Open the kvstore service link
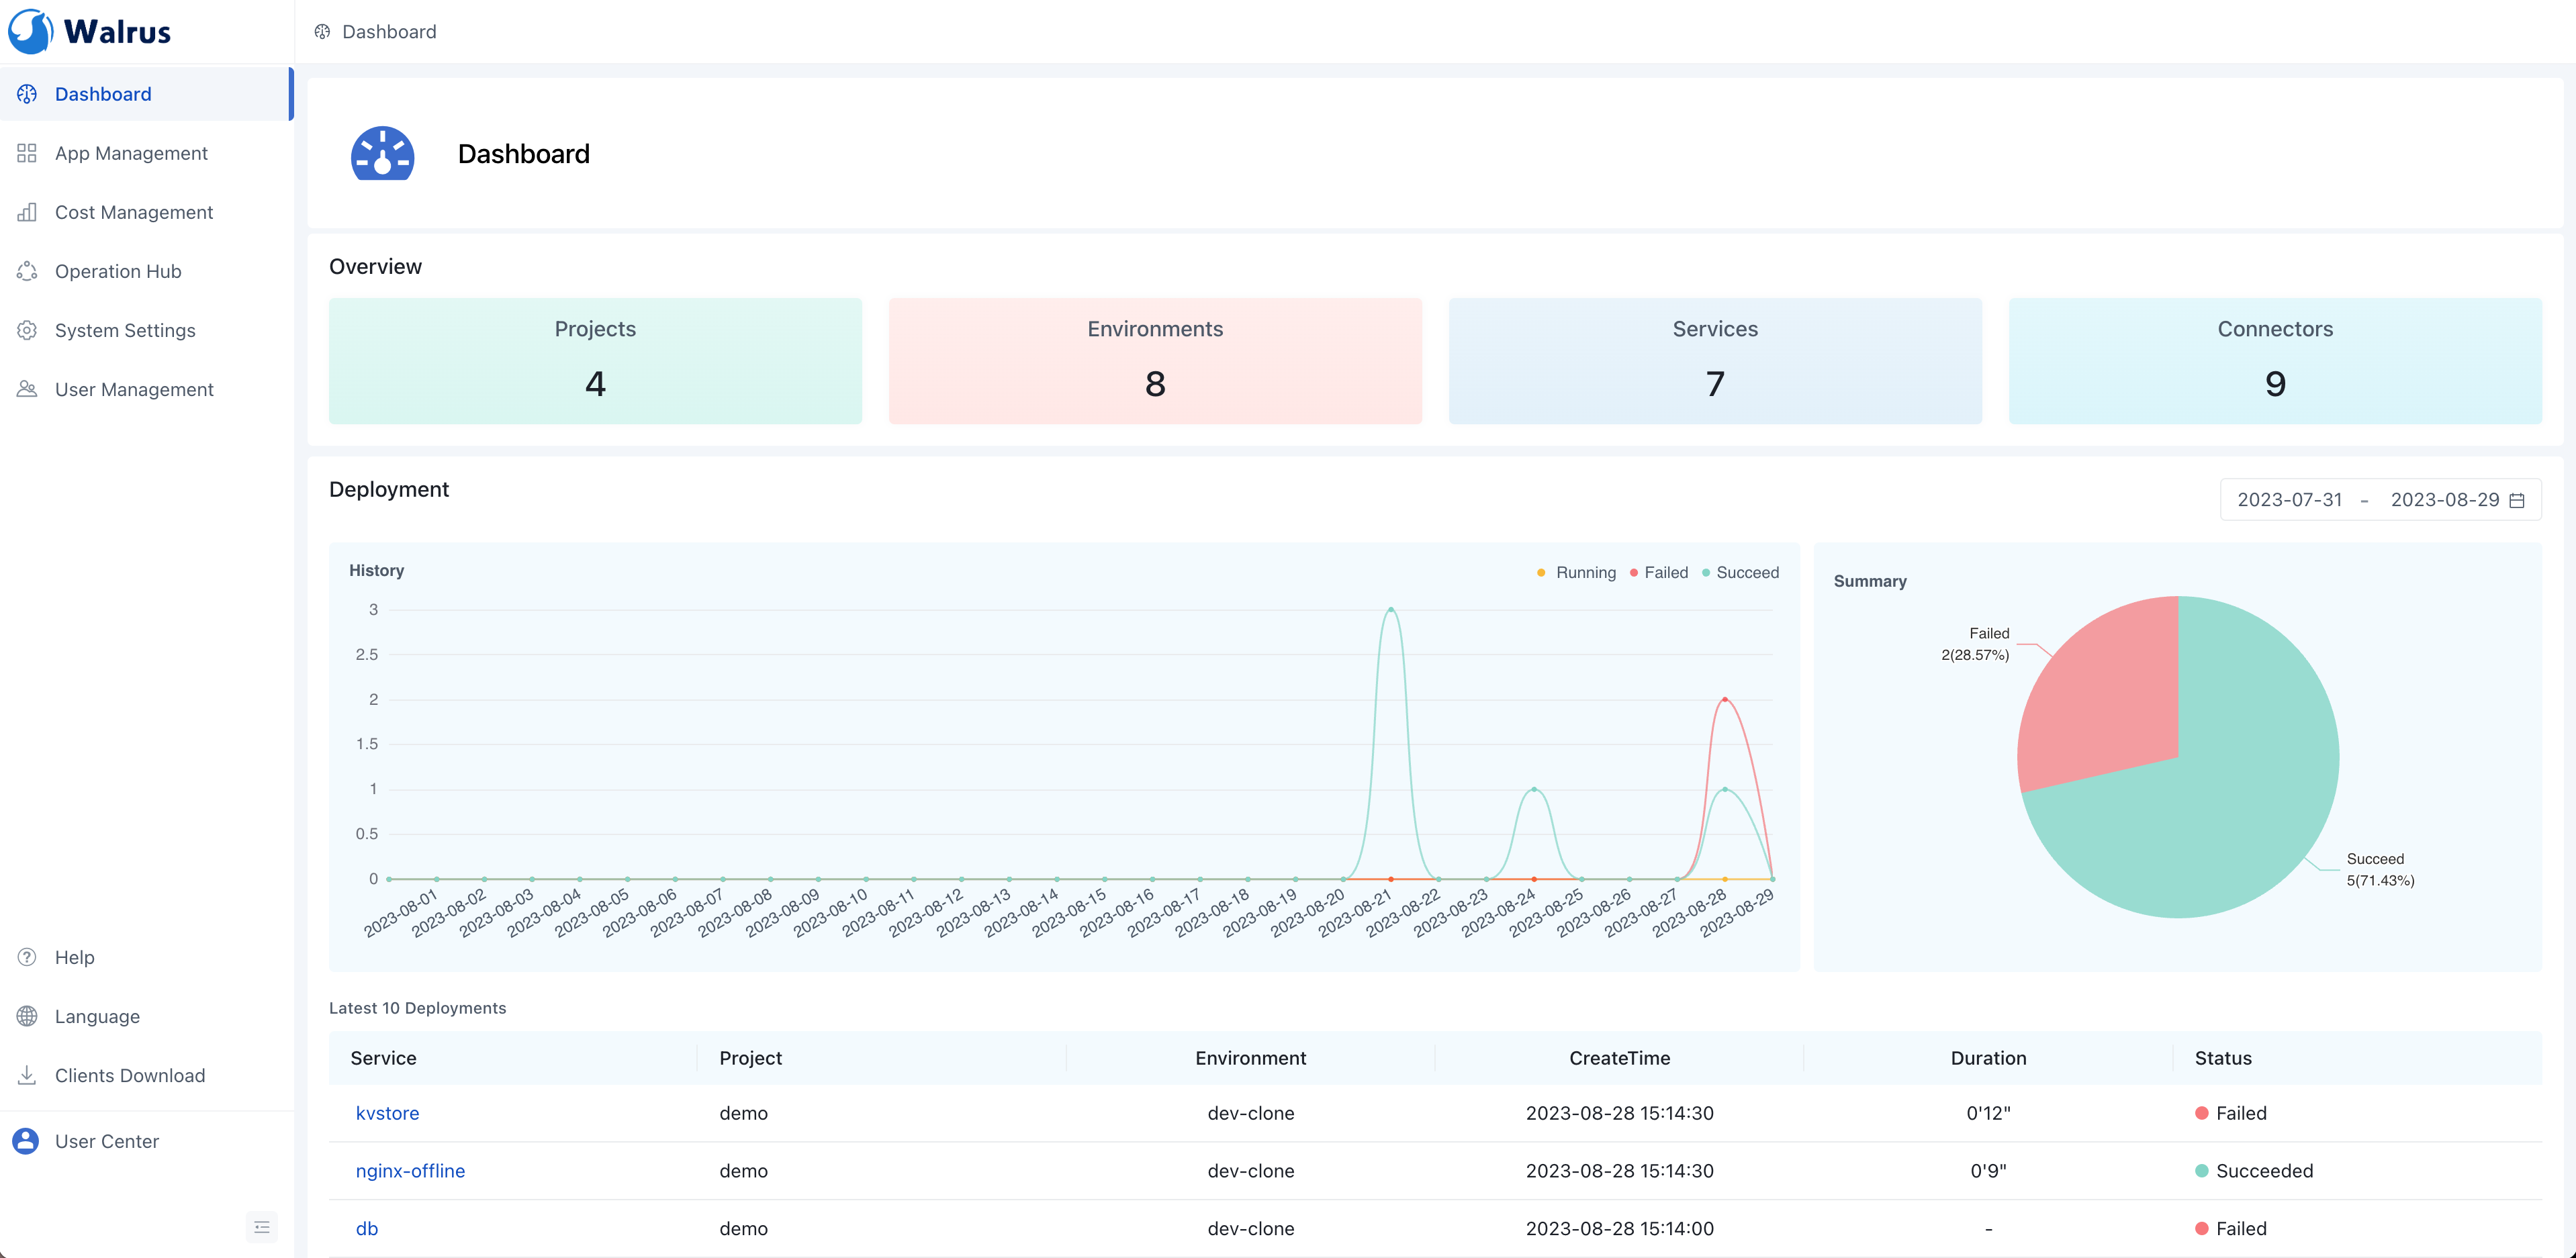The width and height of the screenshot is (2576, 1258). point(387,1113)
